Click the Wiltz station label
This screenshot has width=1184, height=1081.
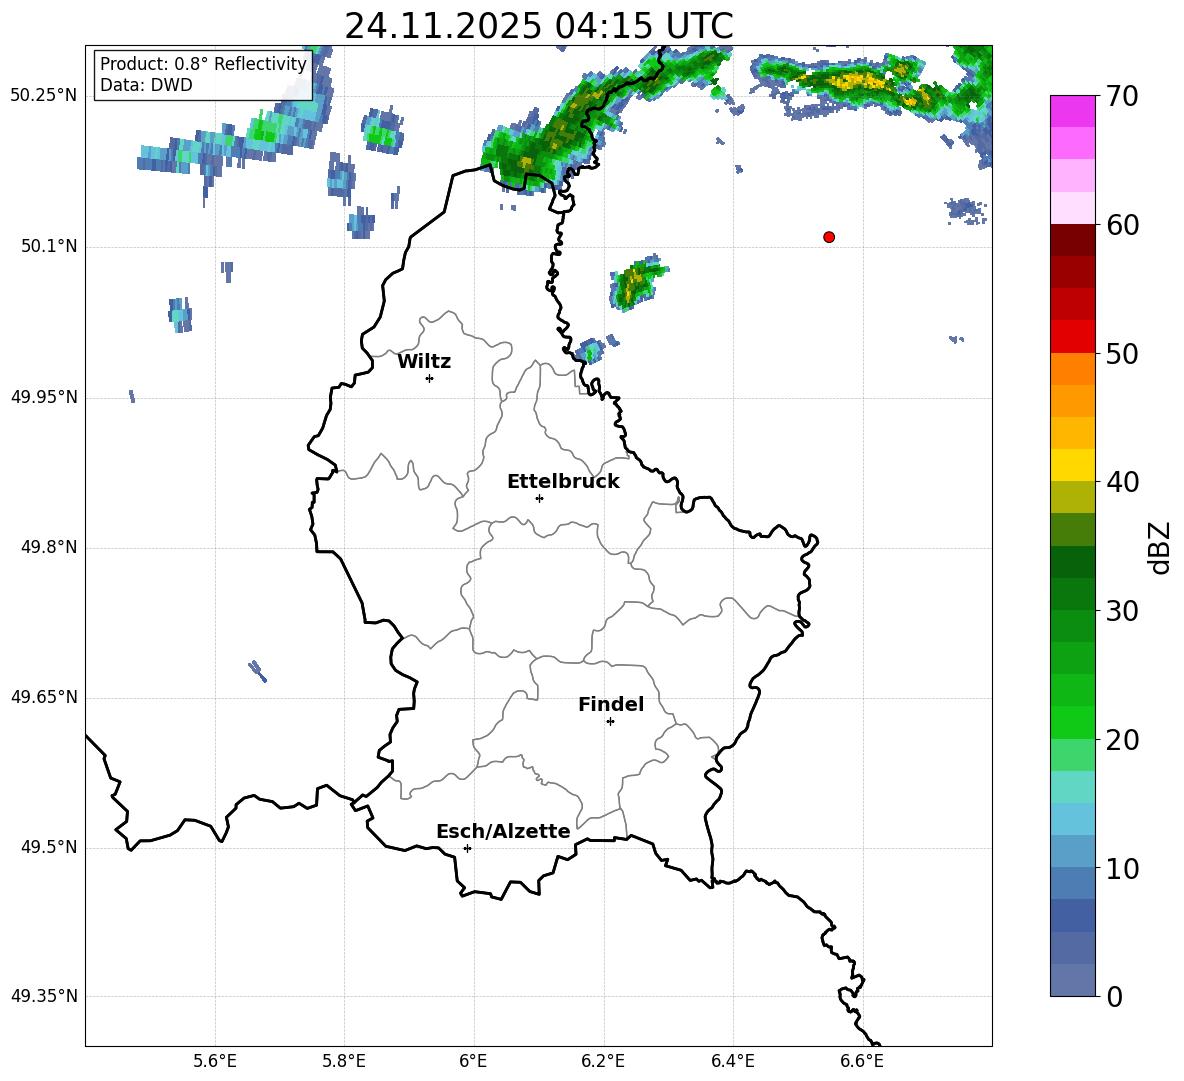coord(424,362)
